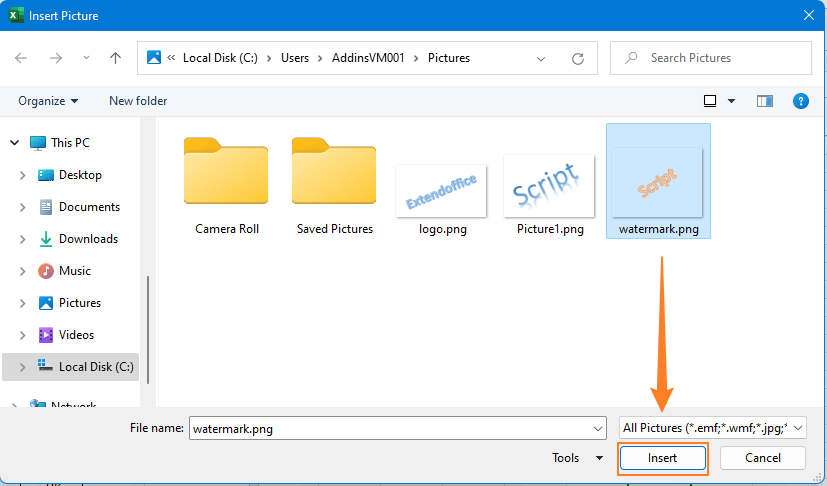Open the Camera Roll folder icon
The width and height of the screenshot is (827, 486).
pos(227,172)
